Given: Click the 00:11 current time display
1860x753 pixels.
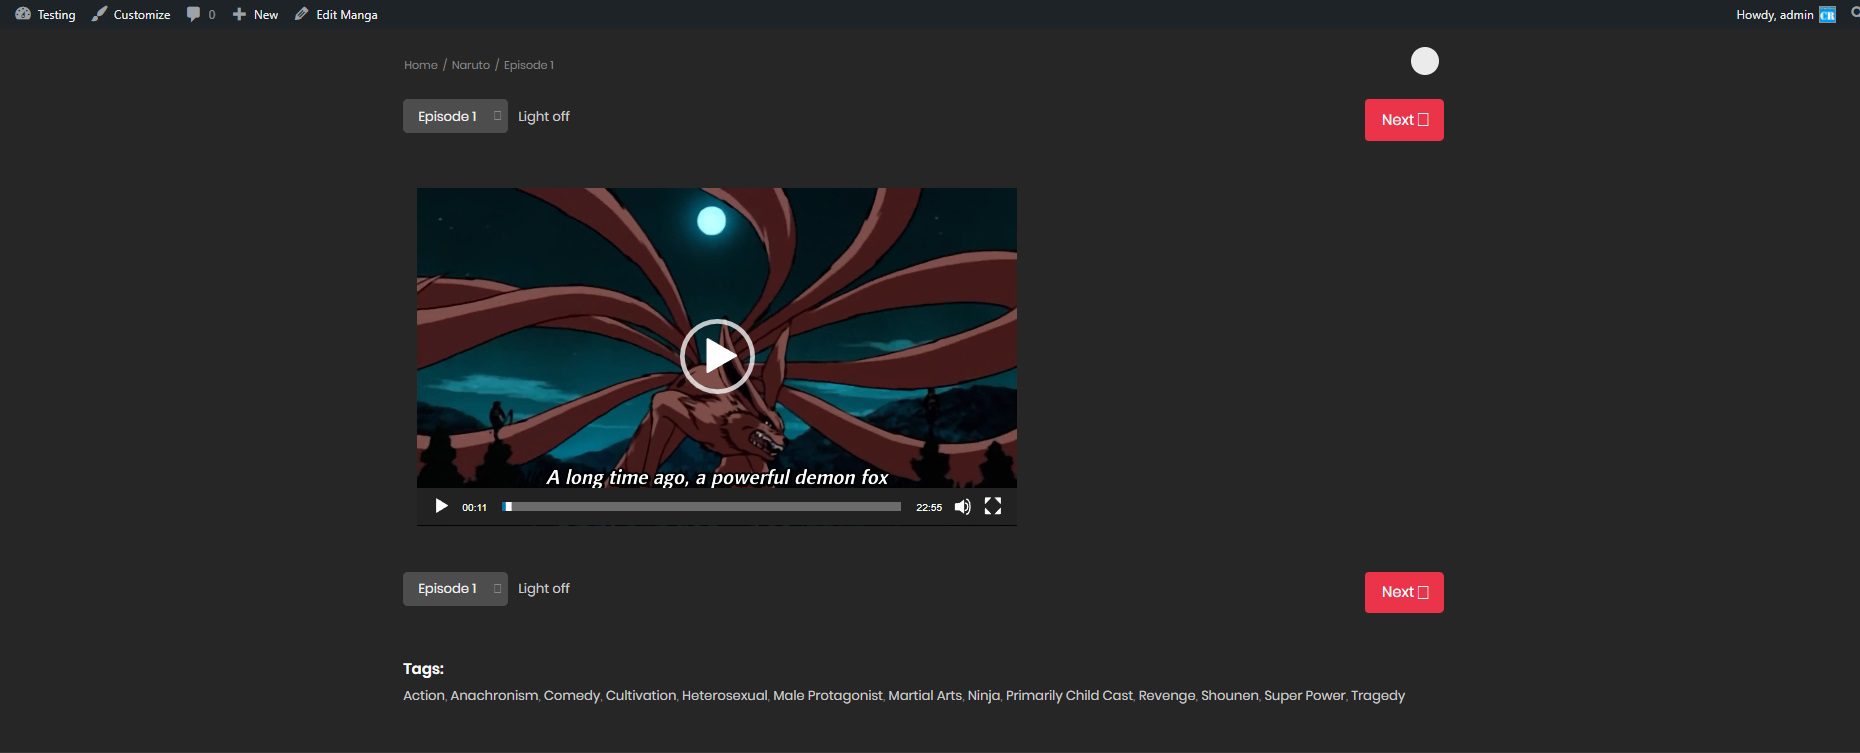Looking at the screenshot, I should coord(474,508).
